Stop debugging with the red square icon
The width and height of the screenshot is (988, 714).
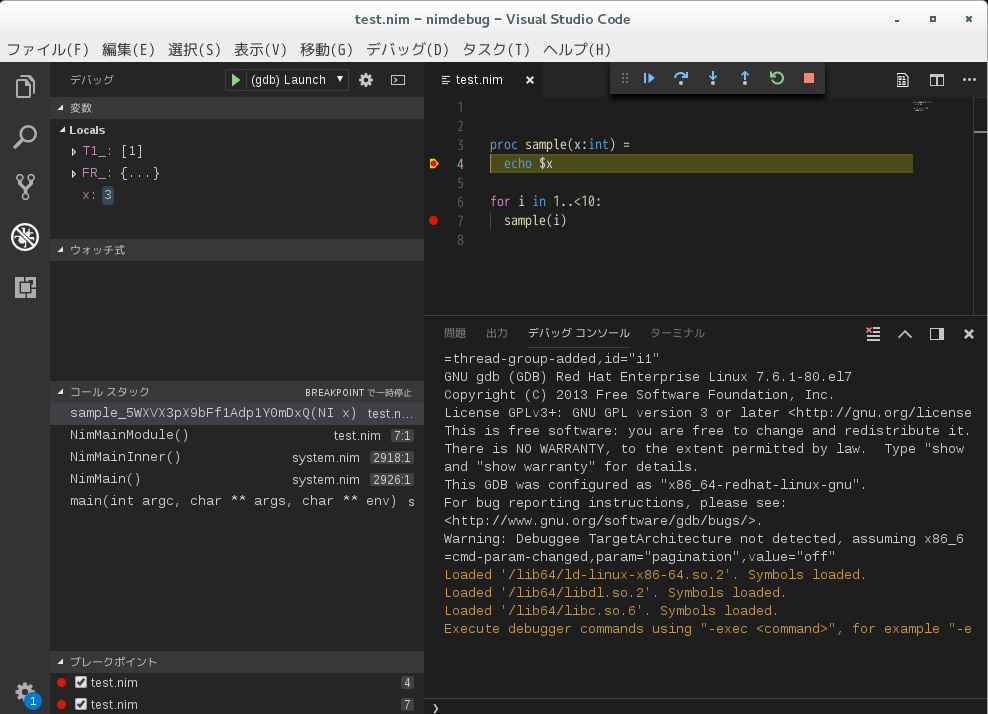[808, 77]
